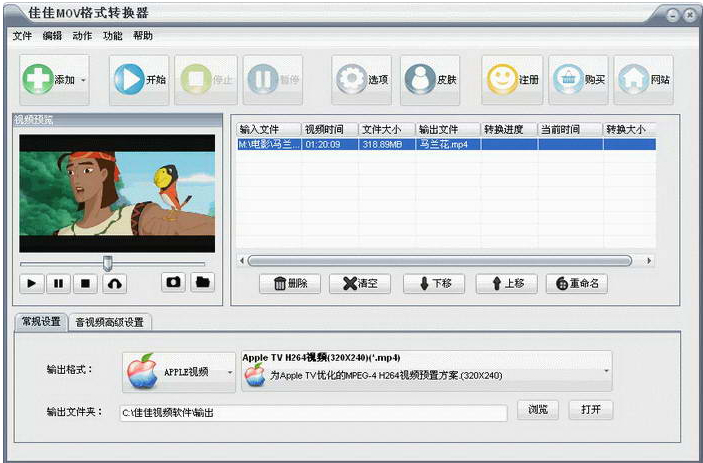Click the 输入文件 column header
The width and height of the screenshot is (703, 463).
[x=268, y=130]
